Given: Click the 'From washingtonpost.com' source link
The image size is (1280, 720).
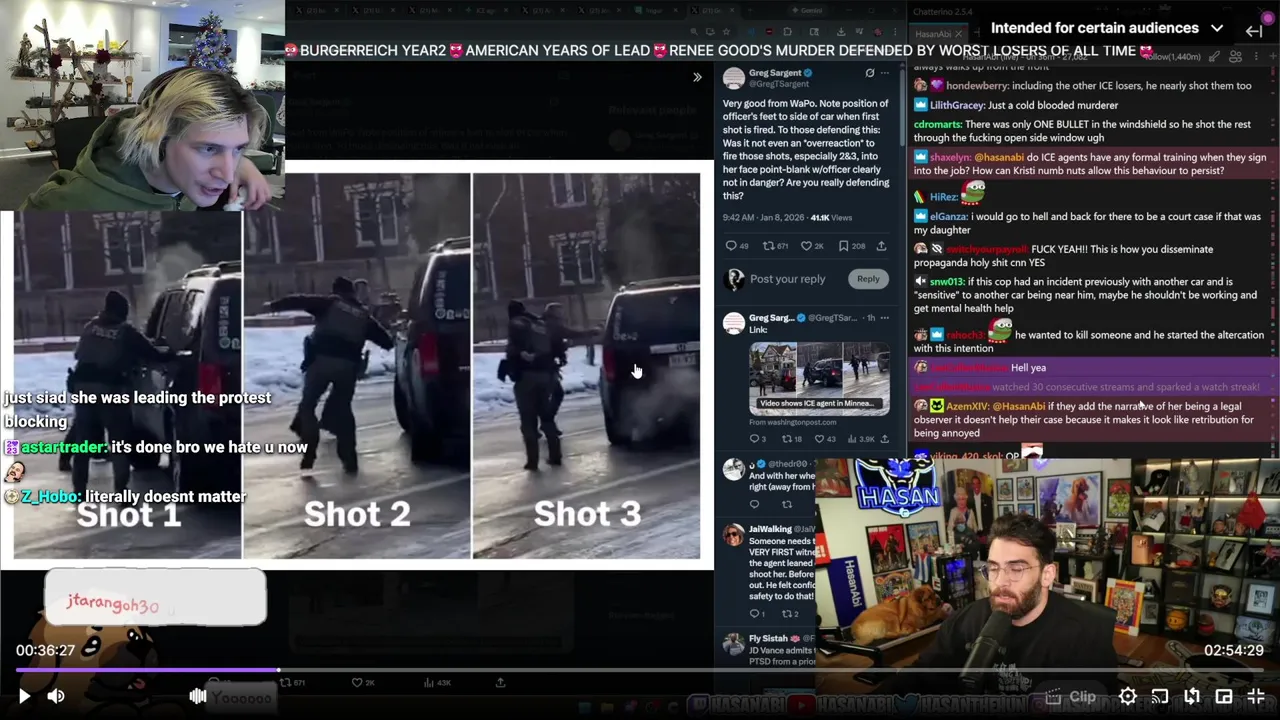Looking at the screenshot, I should coord(792,422).
